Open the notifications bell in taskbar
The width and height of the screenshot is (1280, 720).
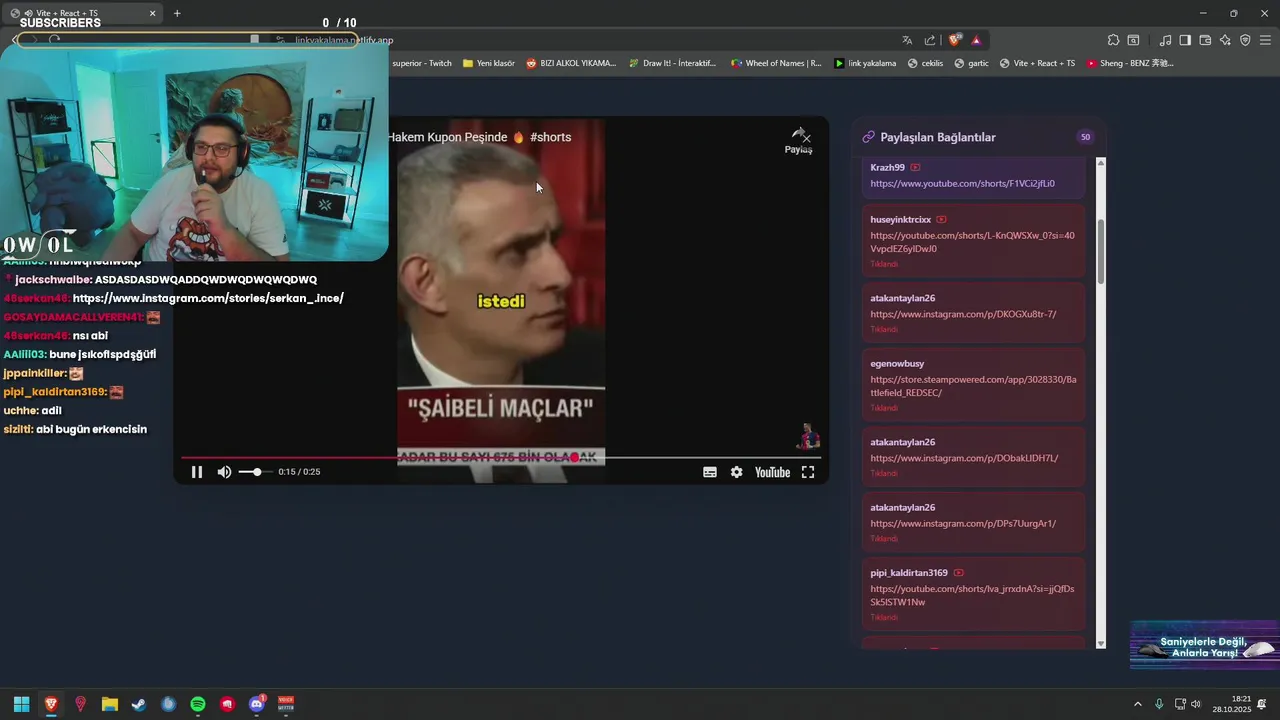1263,704
